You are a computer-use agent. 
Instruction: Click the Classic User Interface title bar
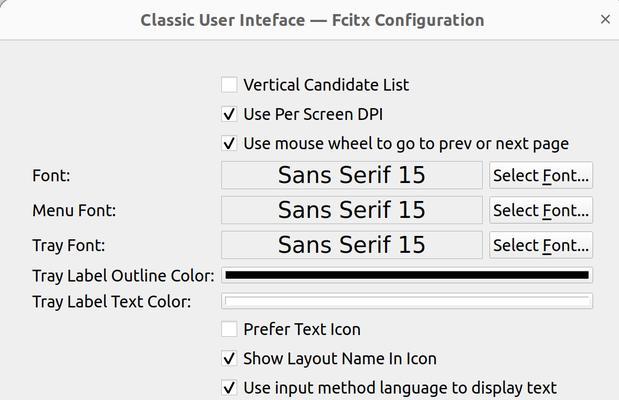(310, 20)
